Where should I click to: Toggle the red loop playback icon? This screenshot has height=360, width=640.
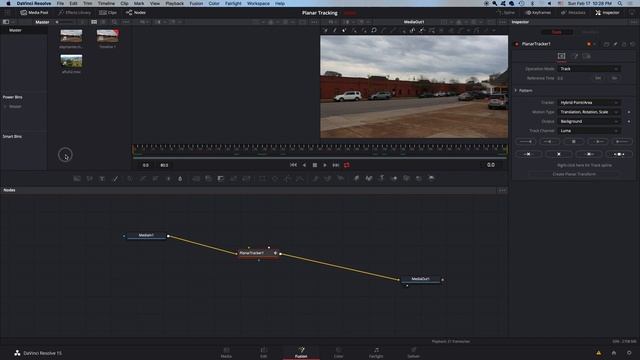(347, 165)
